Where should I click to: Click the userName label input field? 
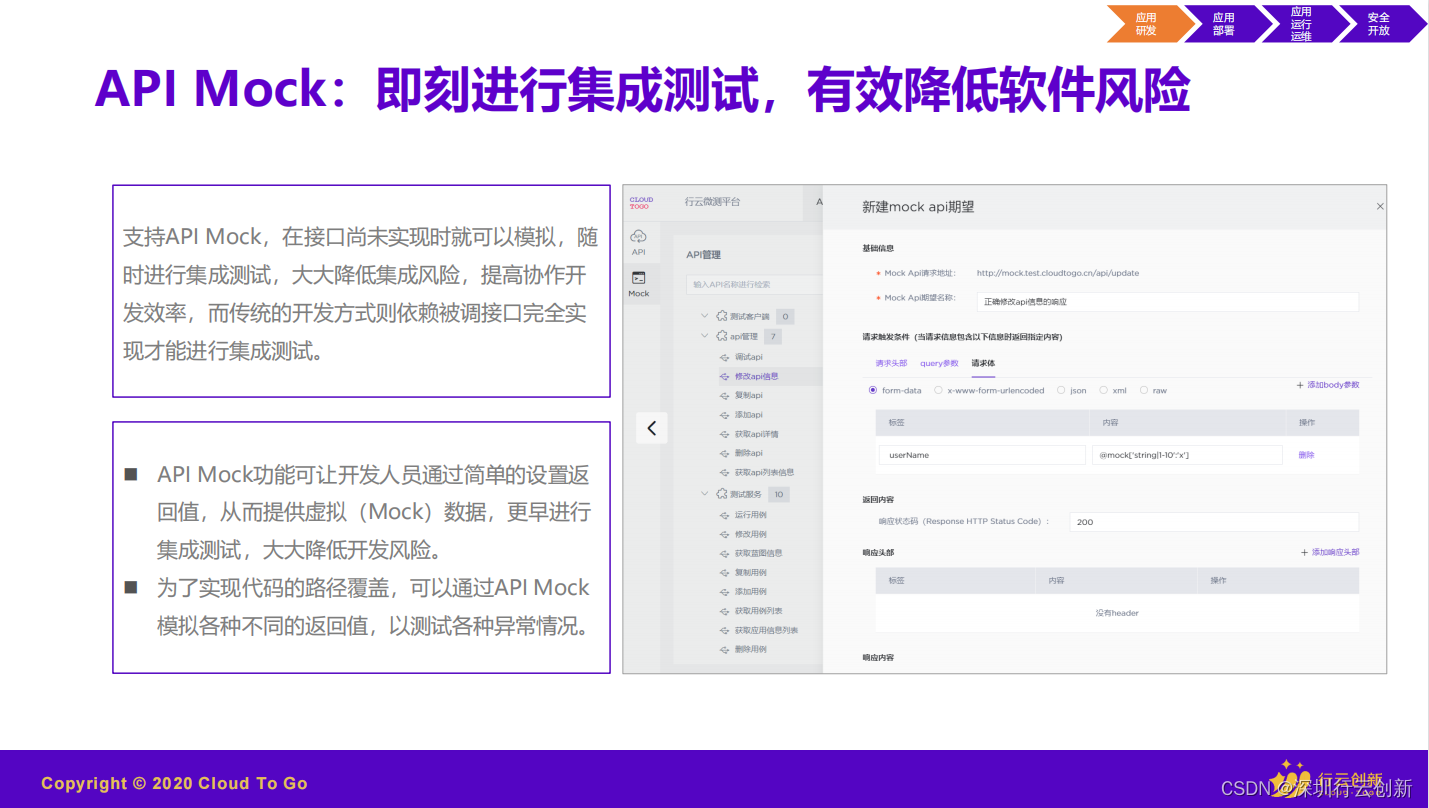[982, 455]
